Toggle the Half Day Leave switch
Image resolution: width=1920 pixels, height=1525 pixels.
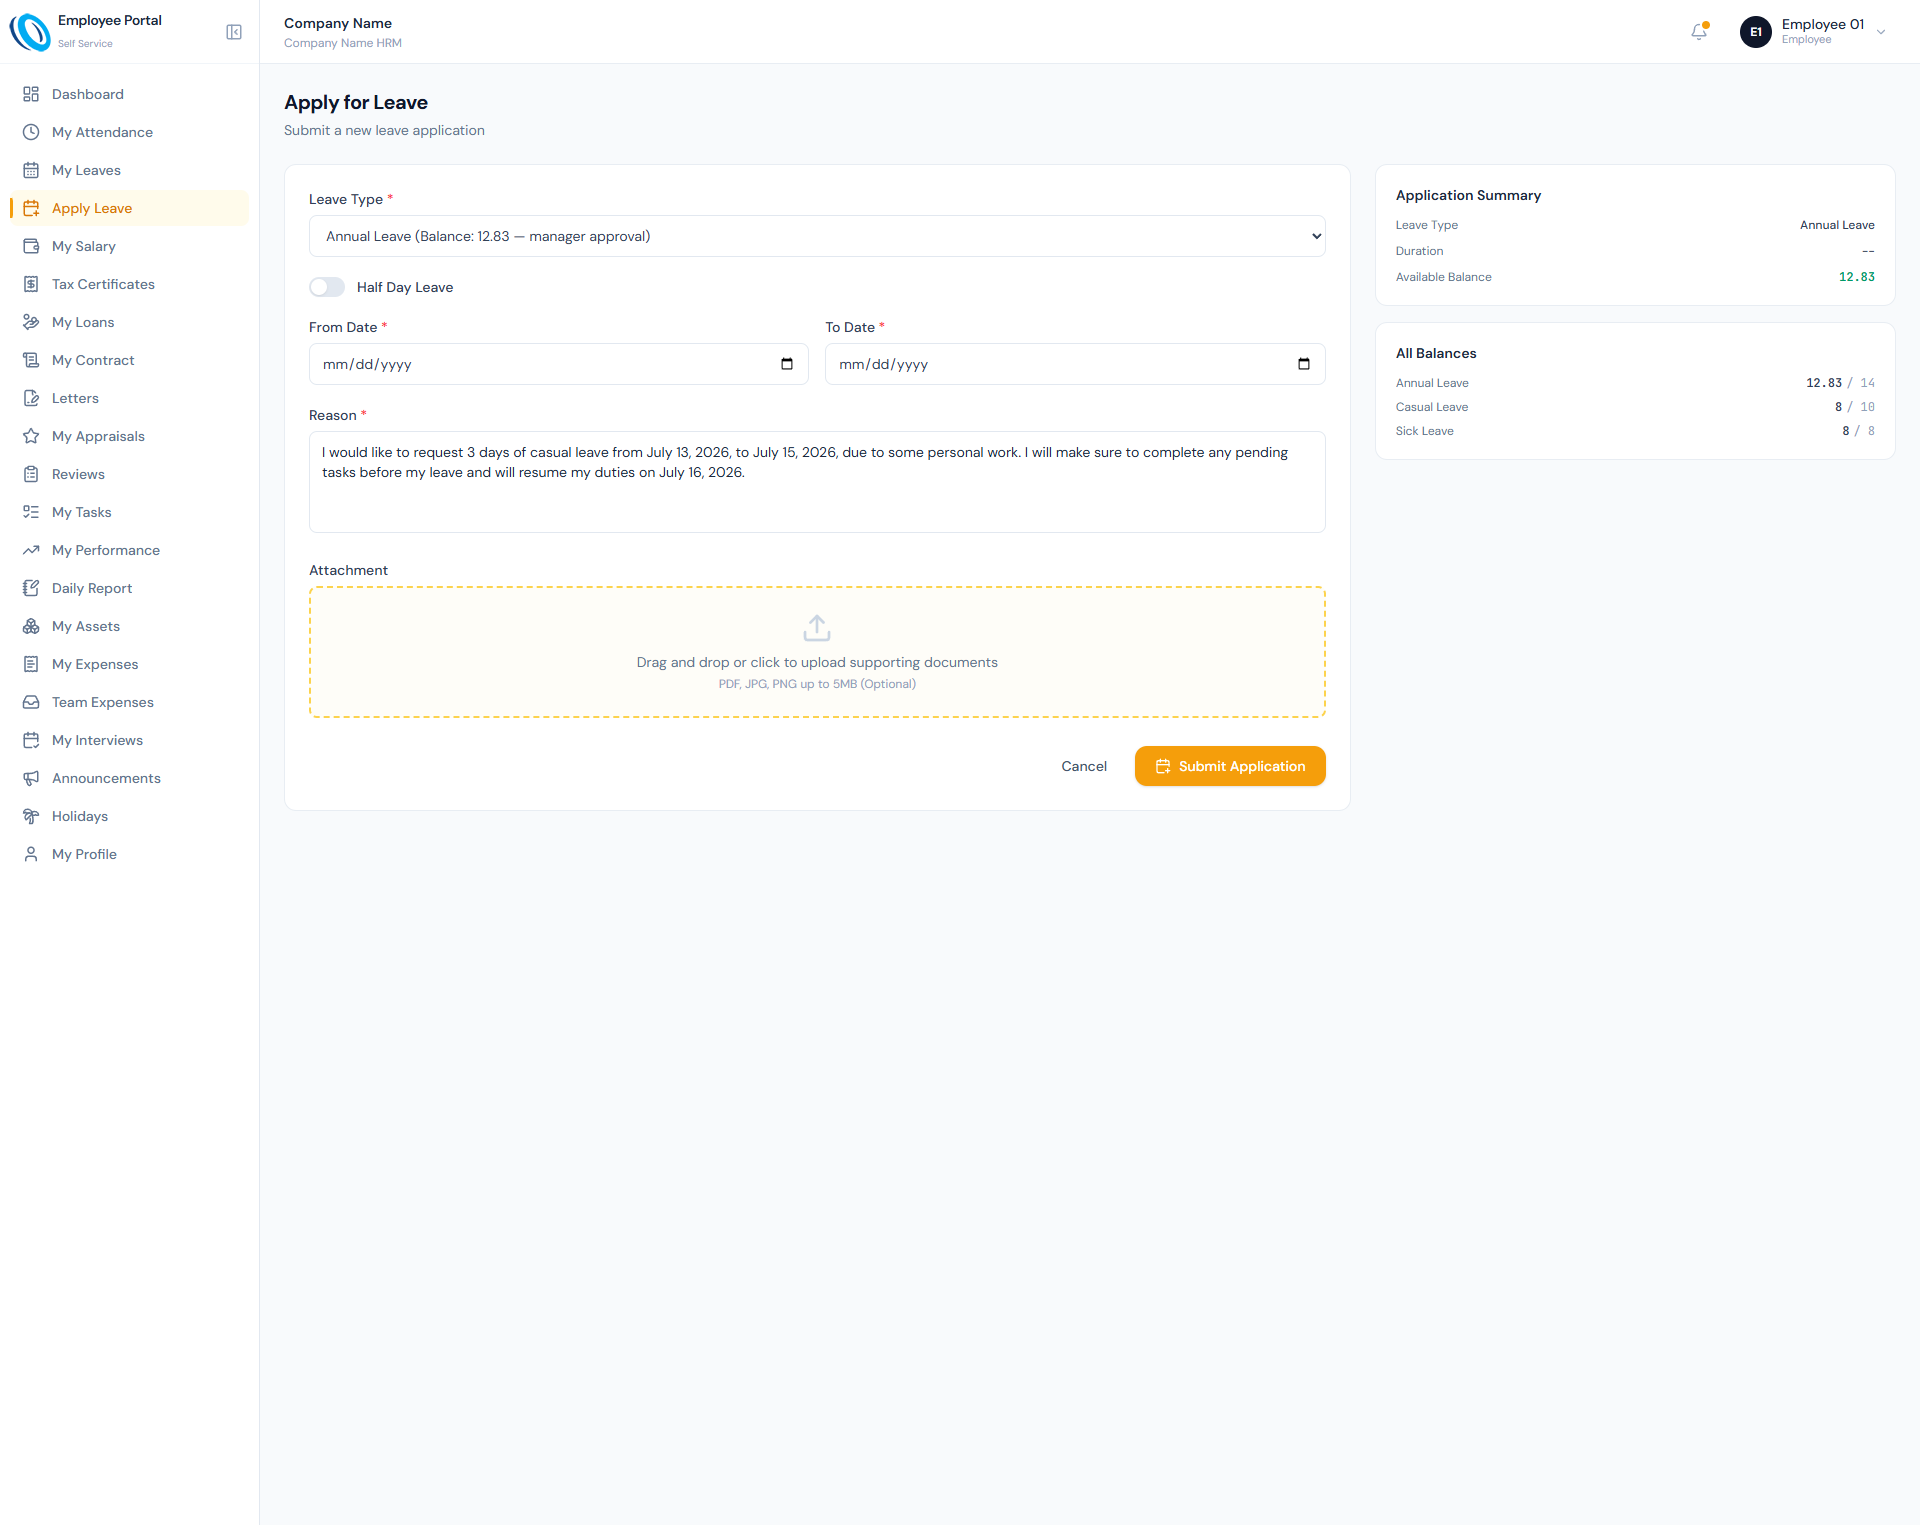pos(327,287)
